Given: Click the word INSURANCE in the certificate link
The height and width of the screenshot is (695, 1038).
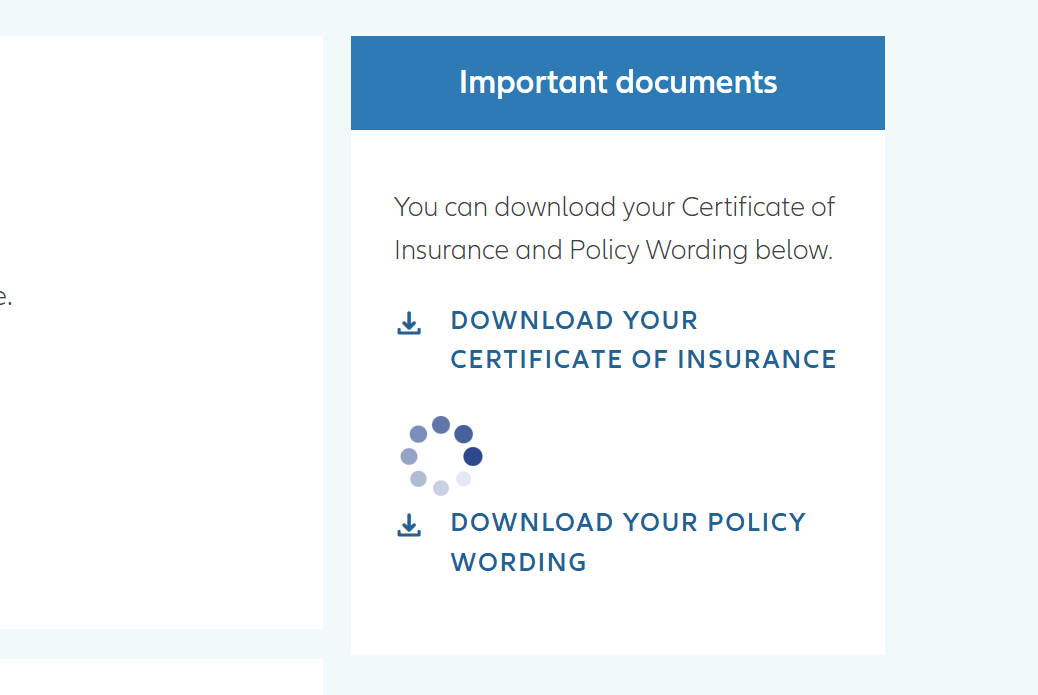Looking at the screenshot, I should [757, 359].
